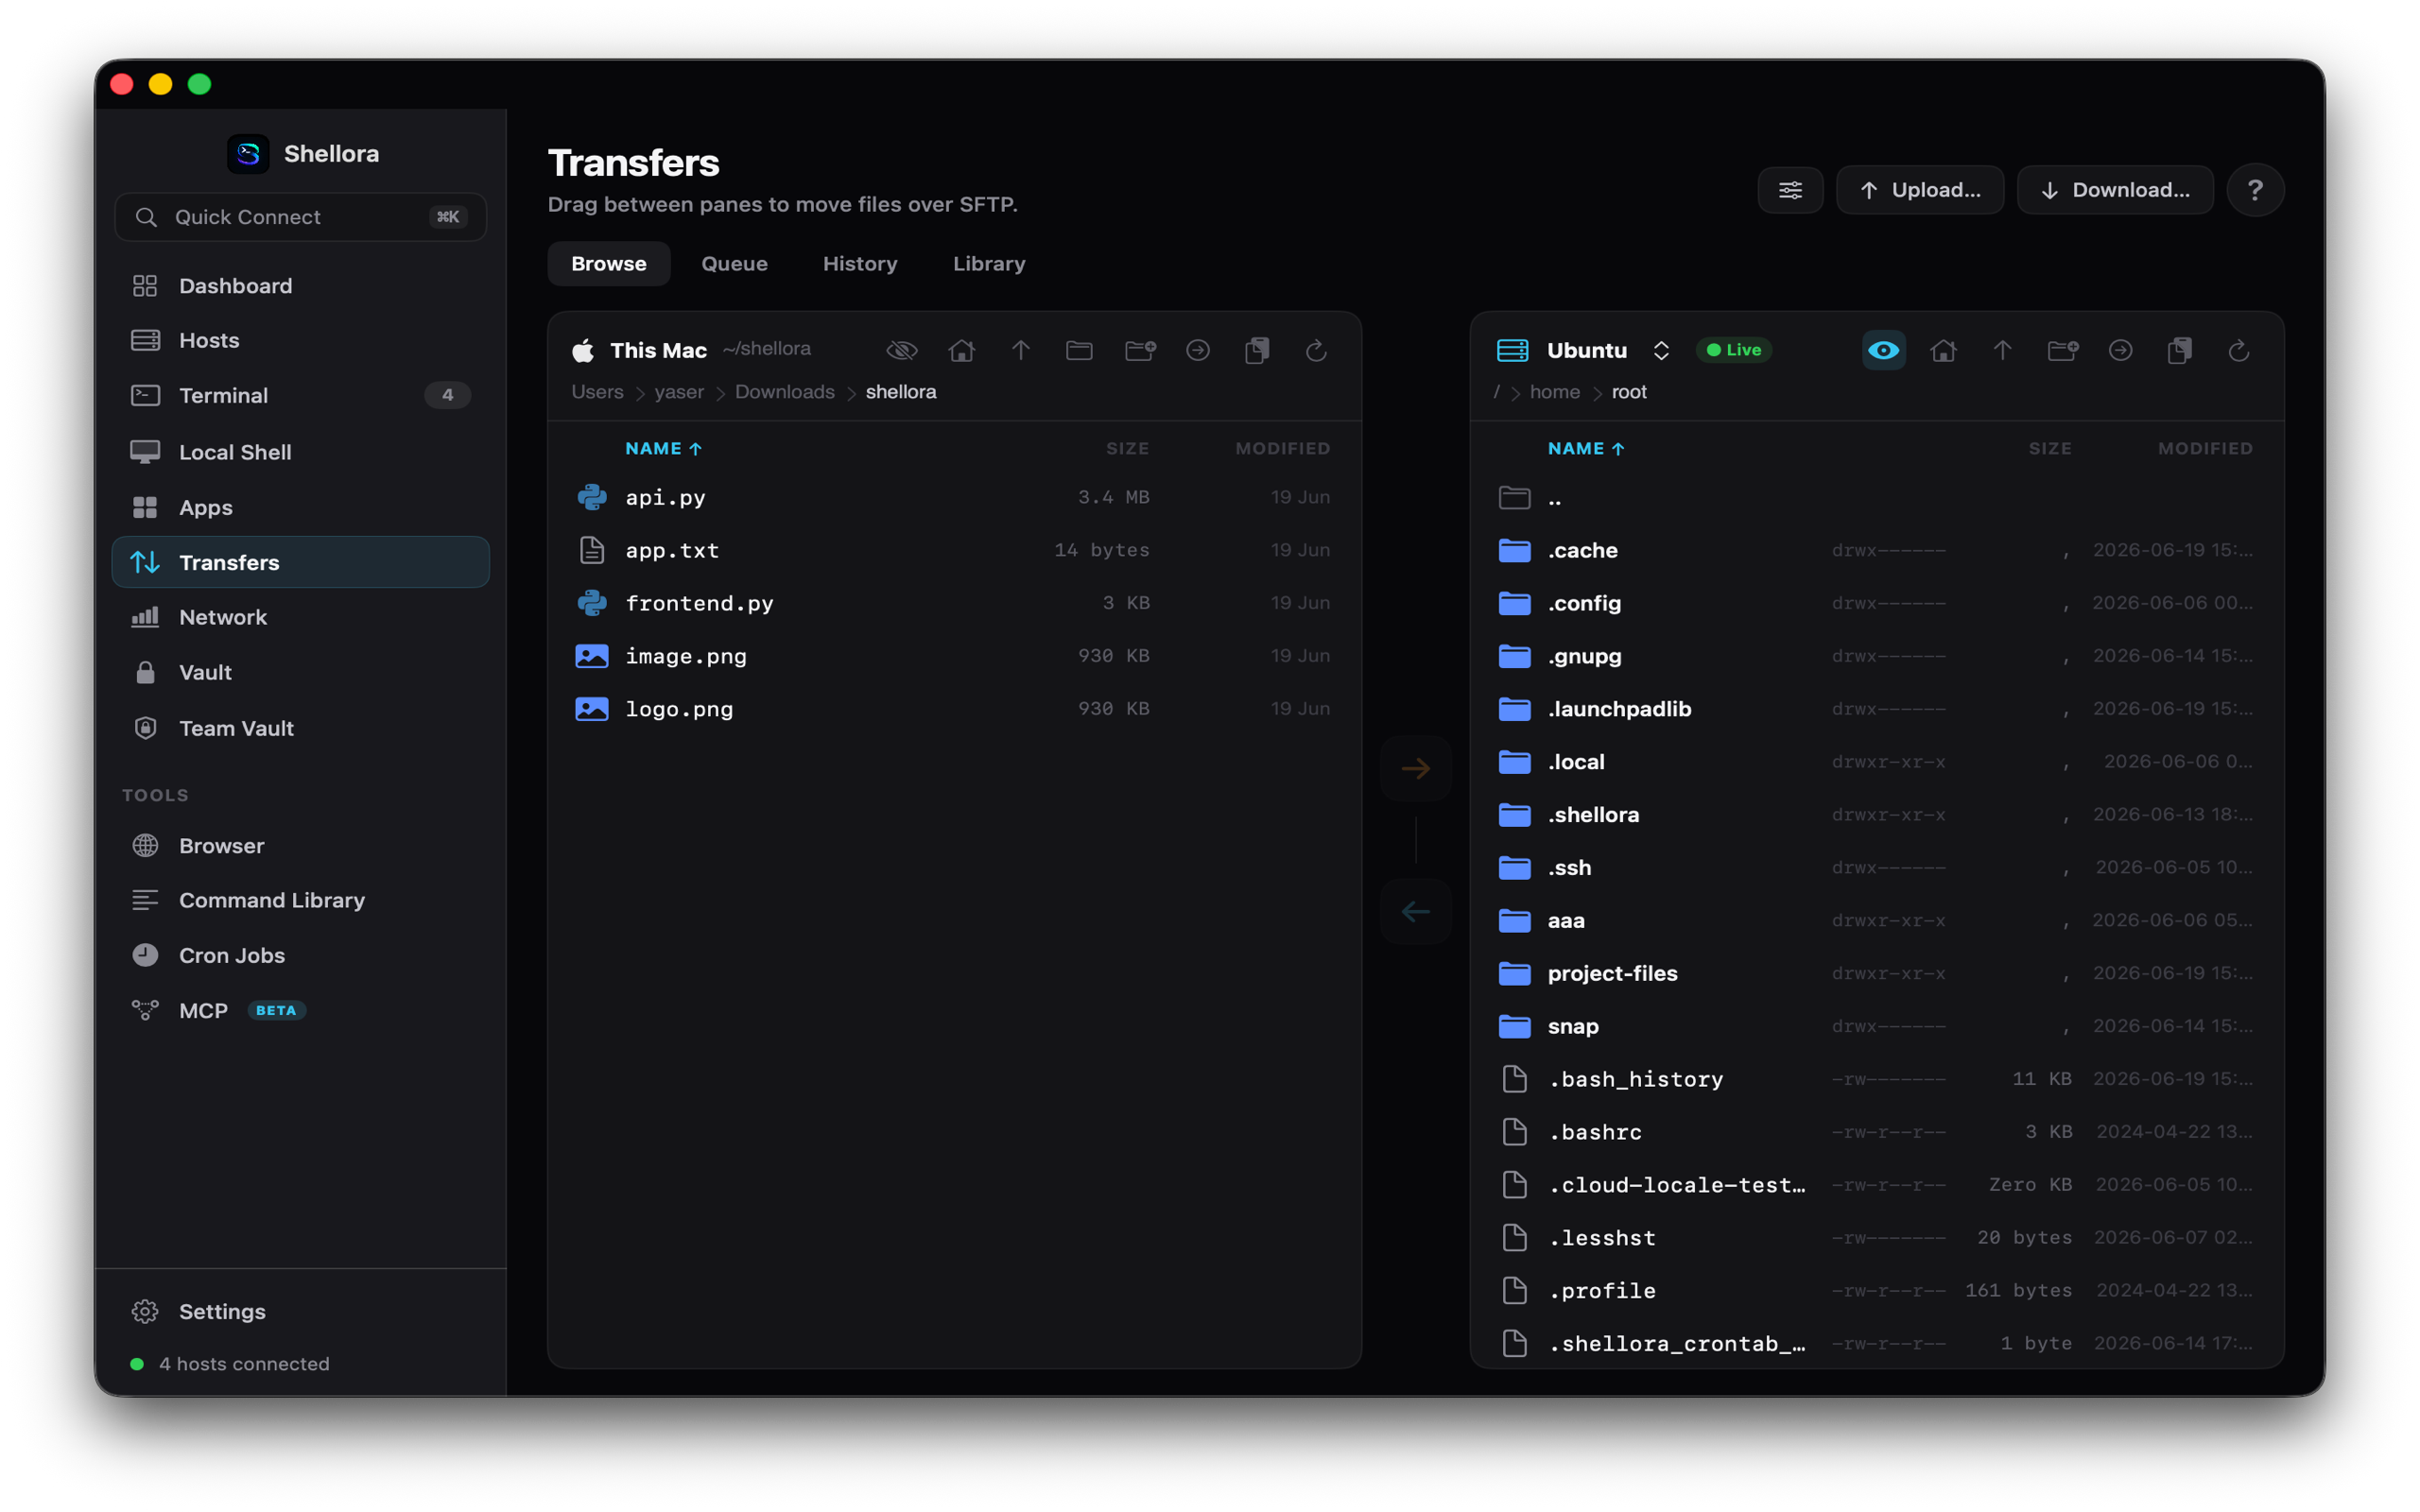This screenshot has width=2420, height=1512.
Task: Refresh the Ubuntu file listing
Action: pos(2238,350)
